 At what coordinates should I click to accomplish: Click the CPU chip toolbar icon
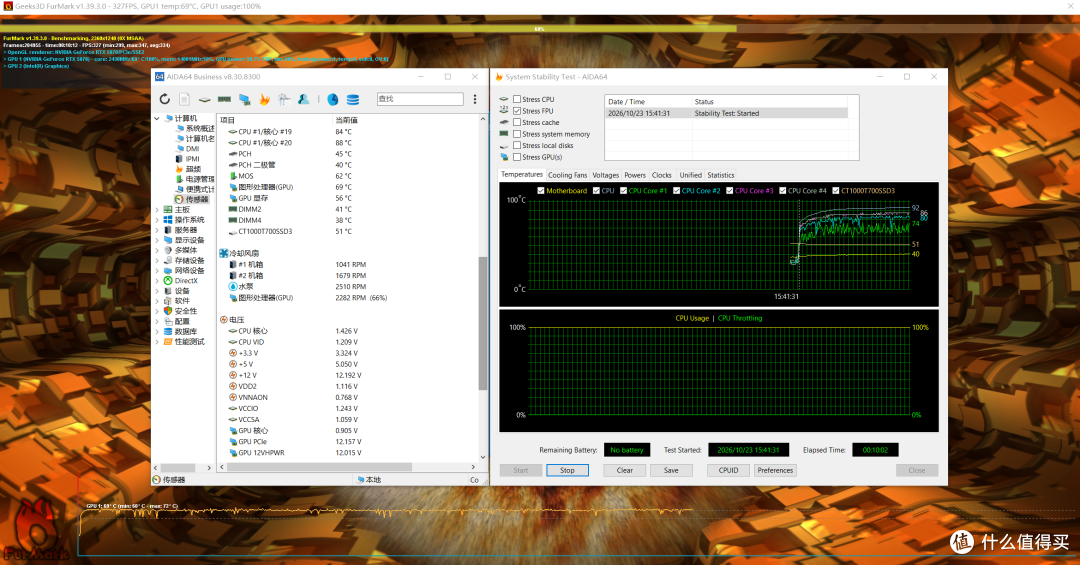click(205, 99)
